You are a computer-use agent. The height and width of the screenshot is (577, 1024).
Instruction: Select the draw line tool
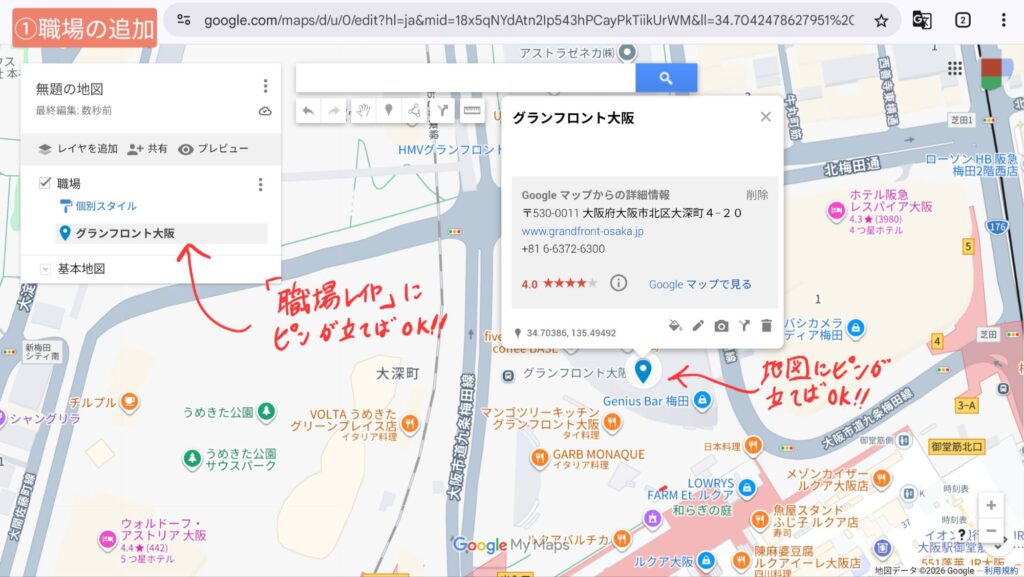tap(415, 111)
